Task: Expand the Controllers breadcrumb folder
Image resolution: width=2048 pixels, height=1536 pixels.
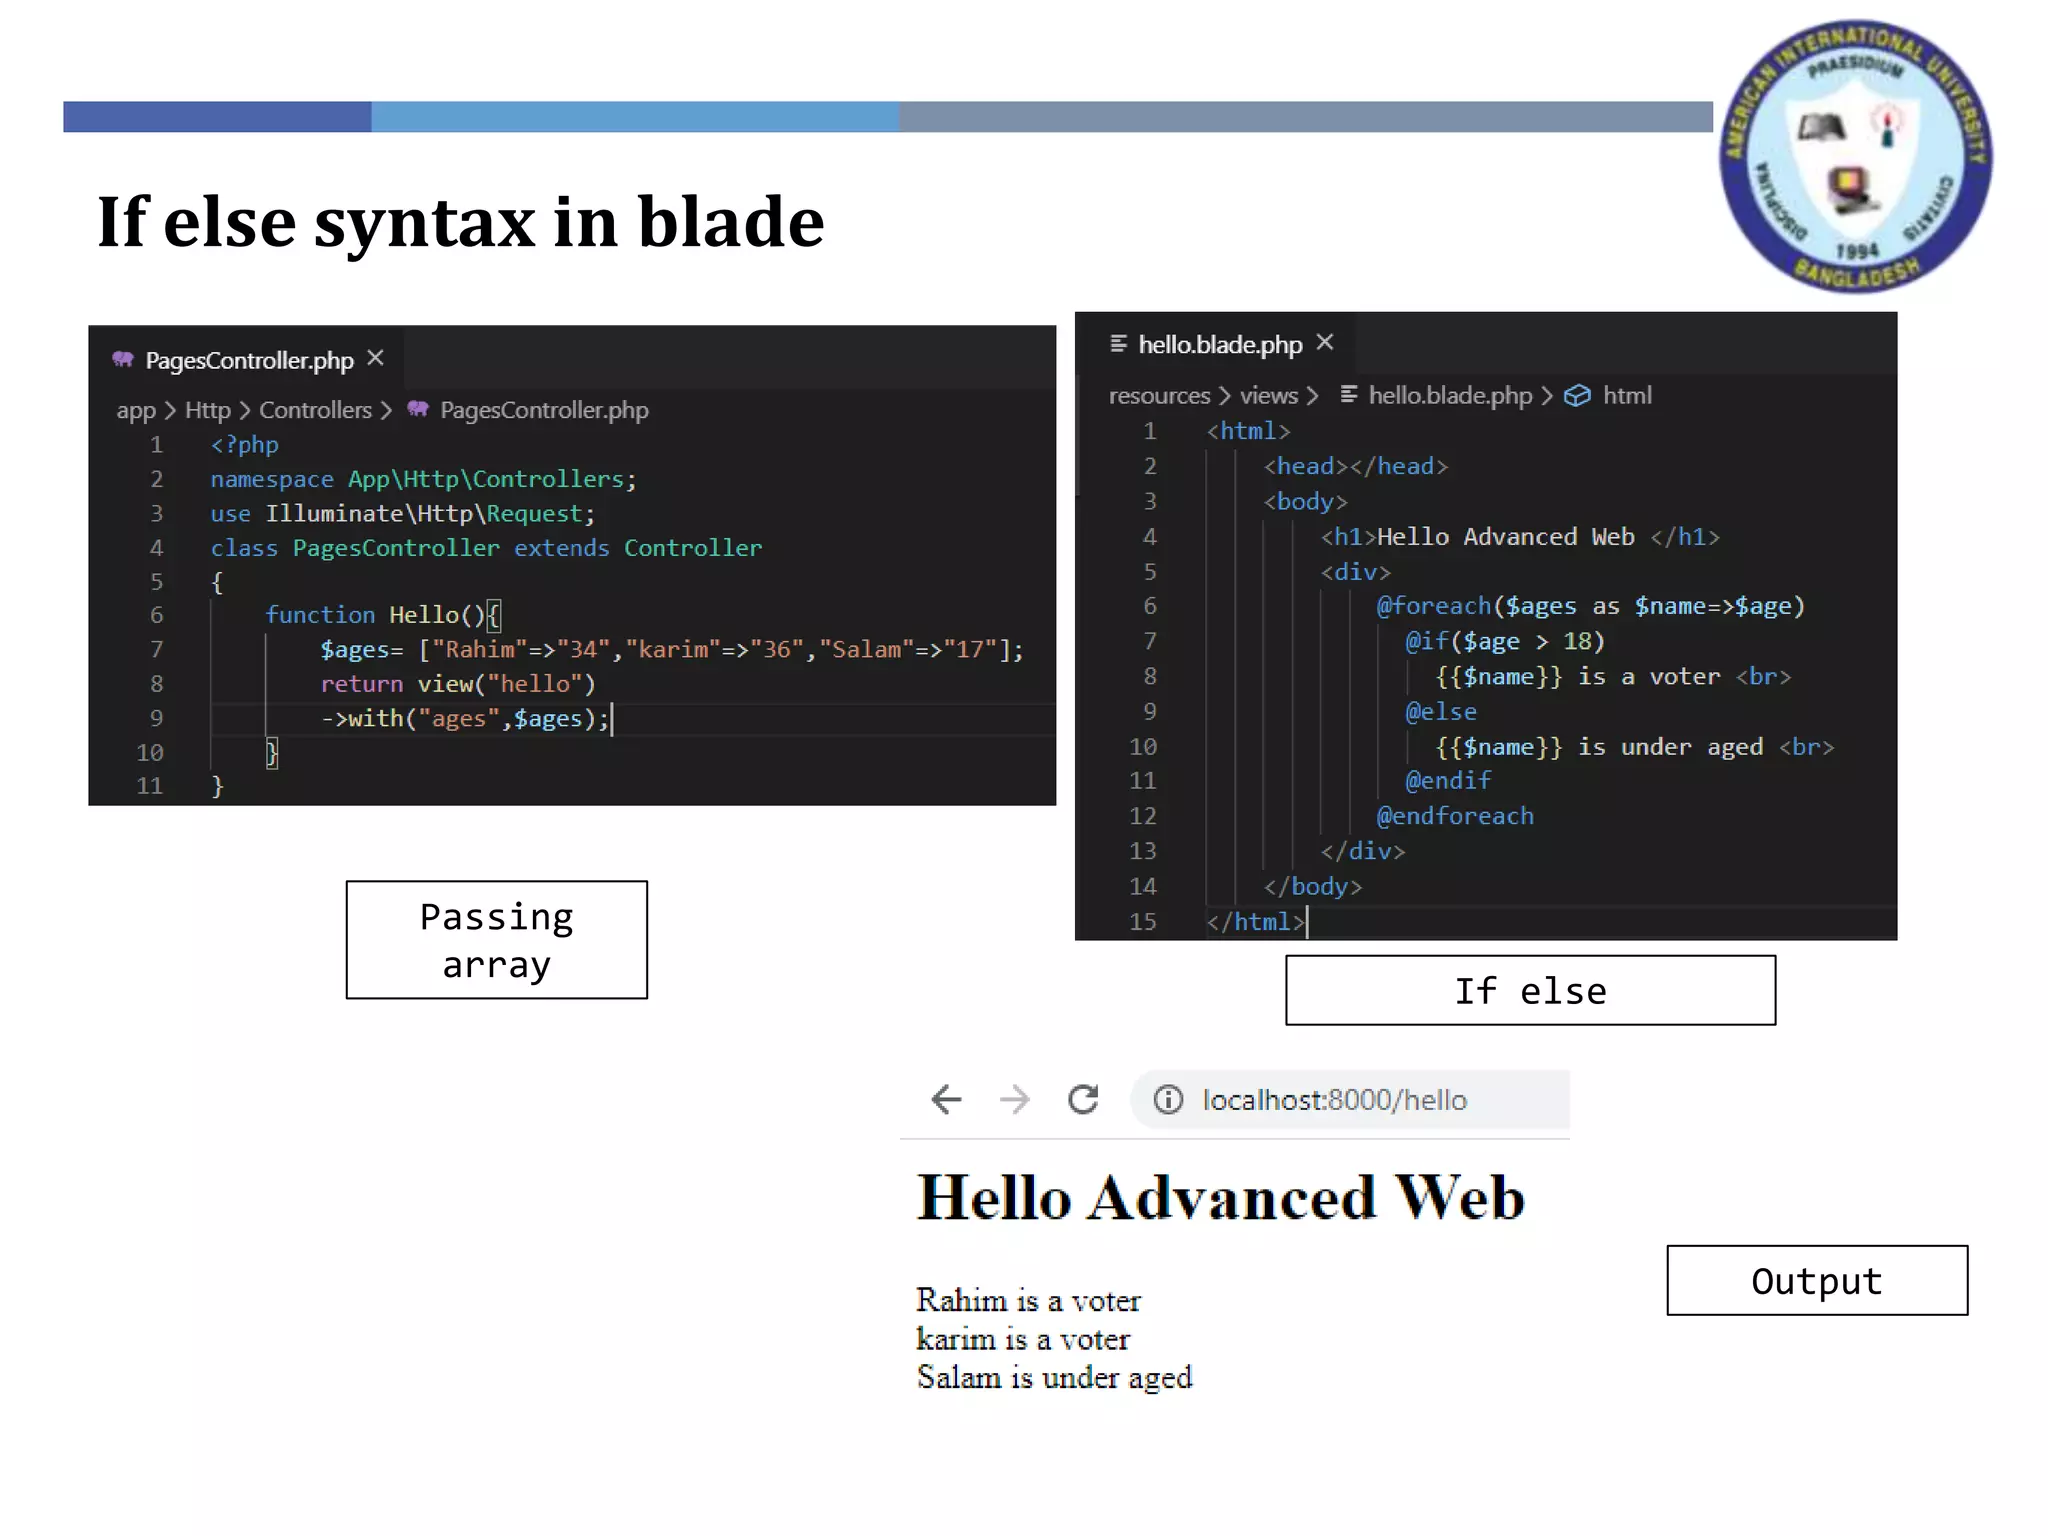Action: pos(315,410)
